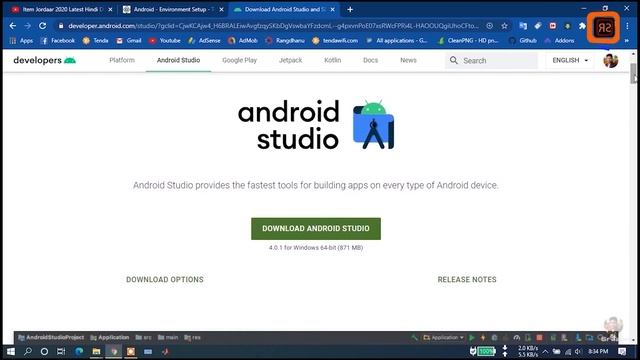Close the Android Environment Setup tab

(x=221, y=9)
